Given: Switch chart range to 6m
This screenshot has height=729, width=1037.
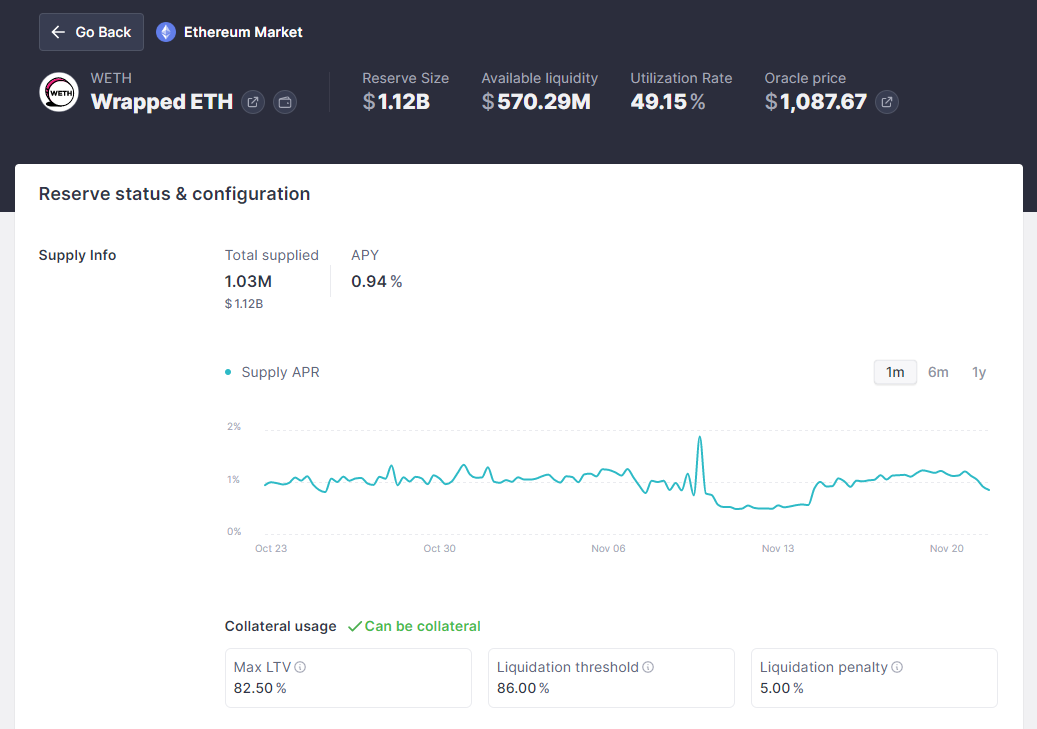Looking at the screenshot, I should (x=938, y=372).
